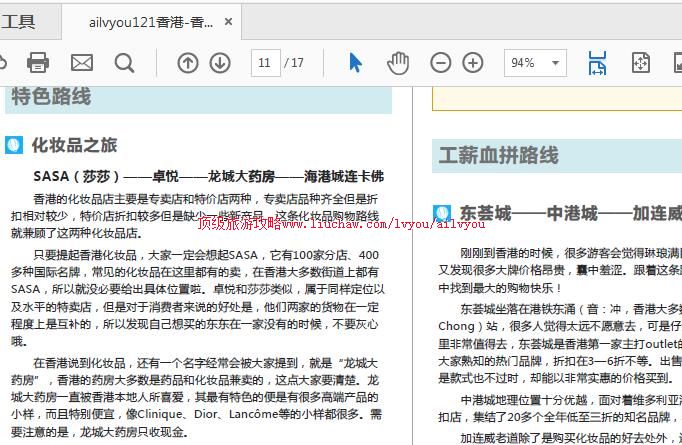
Task: Close the ailvyou121香港 document tab
Action: pyautogui.click(x=228, y=22)
